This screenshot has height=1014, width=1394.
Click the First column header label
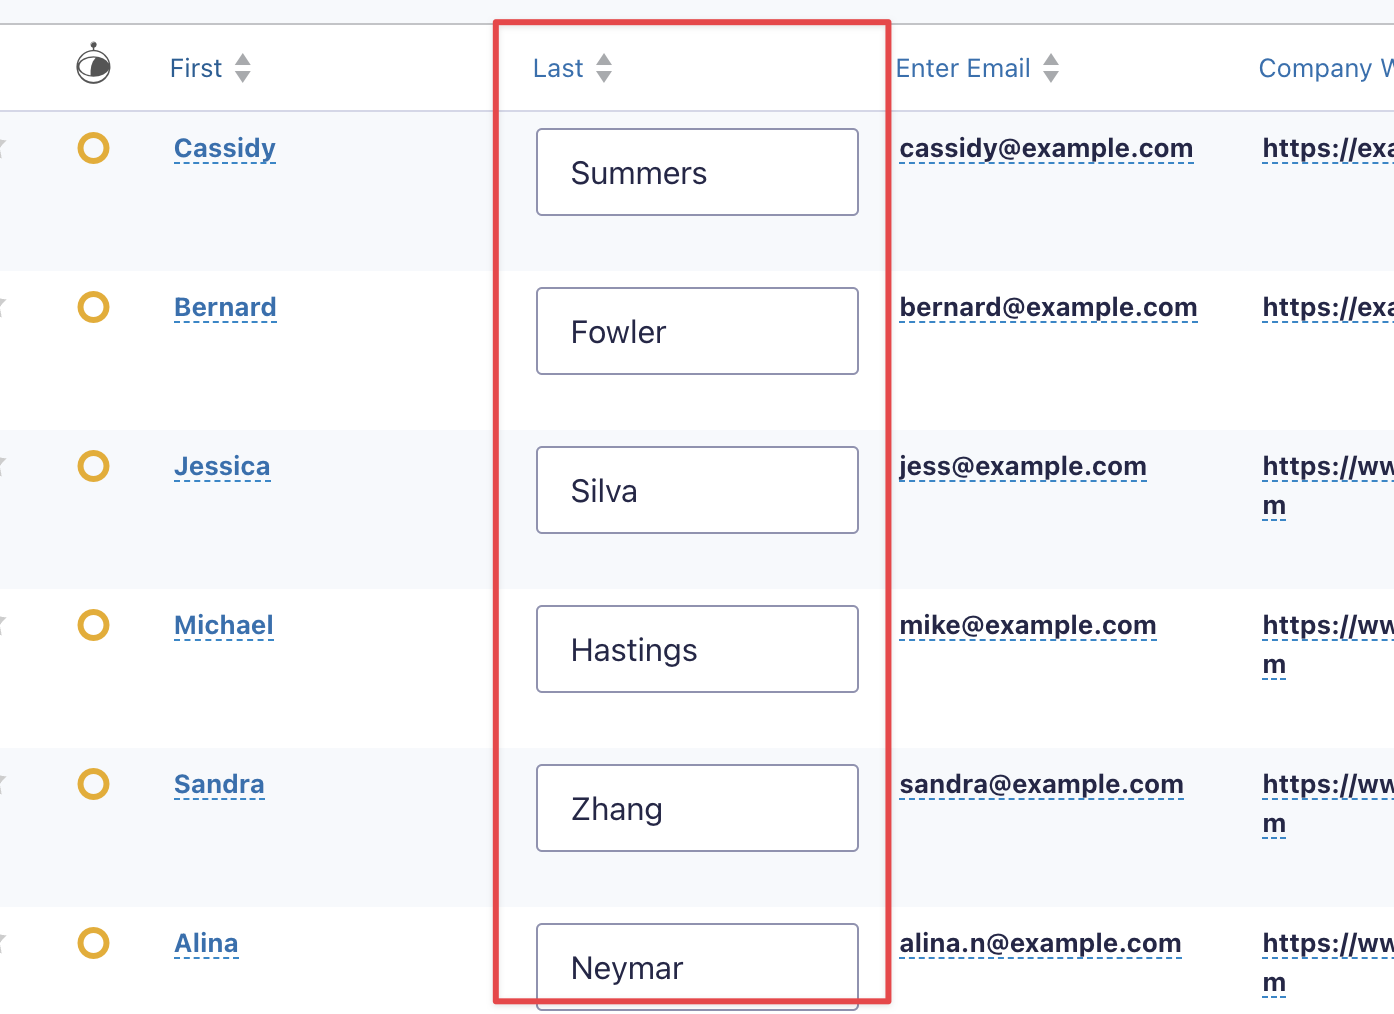[196, 68]
